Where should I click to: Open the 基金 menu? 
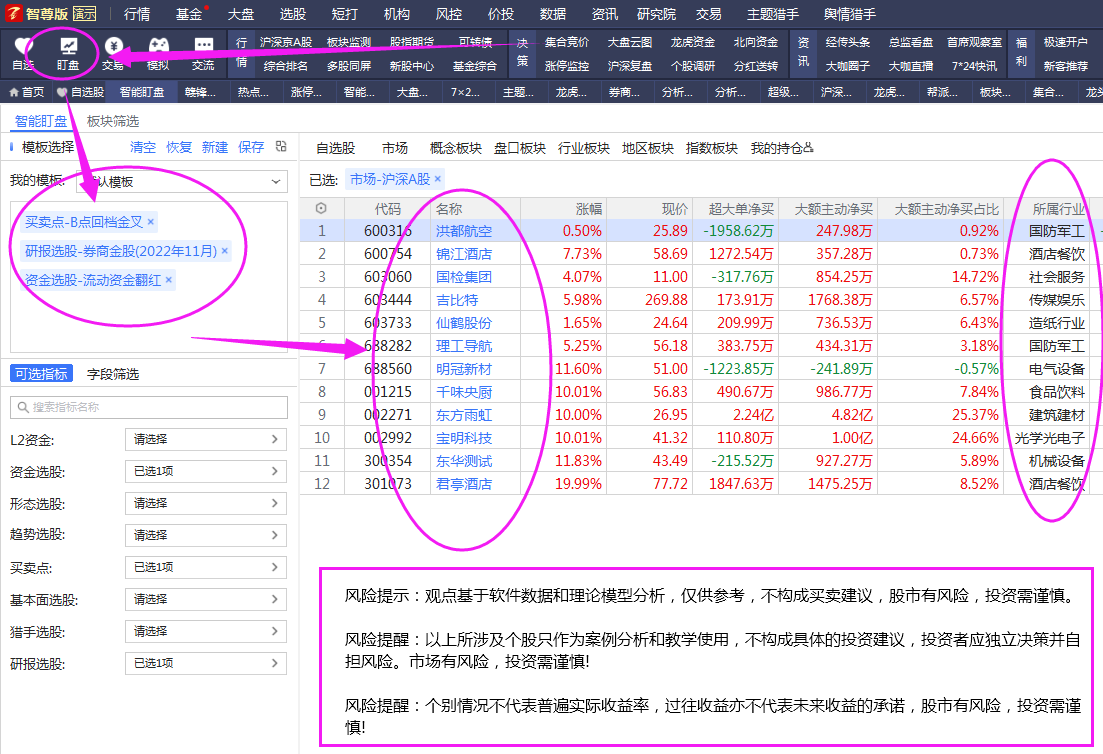[189, 14]
